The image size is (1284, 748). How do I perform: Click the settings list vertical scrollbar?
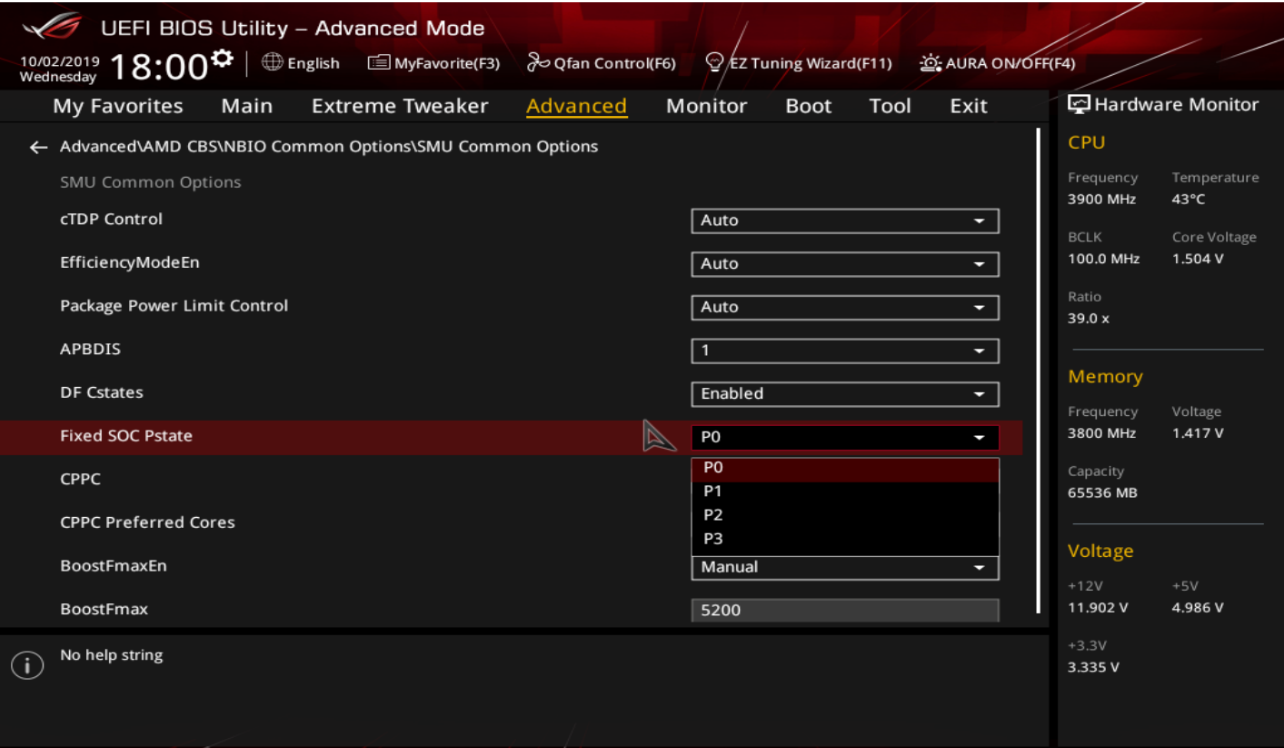pyautogui.click(x=1037, y=370)
